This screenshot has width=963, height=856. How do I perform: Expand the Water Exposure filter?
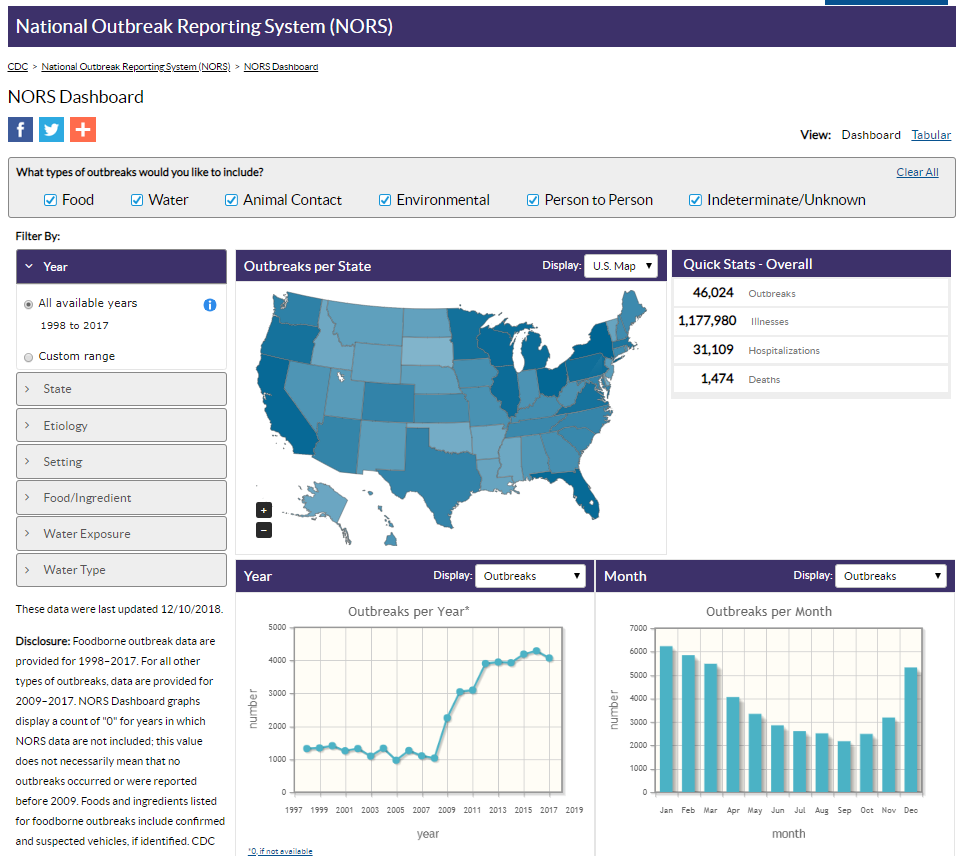[120, 533]
